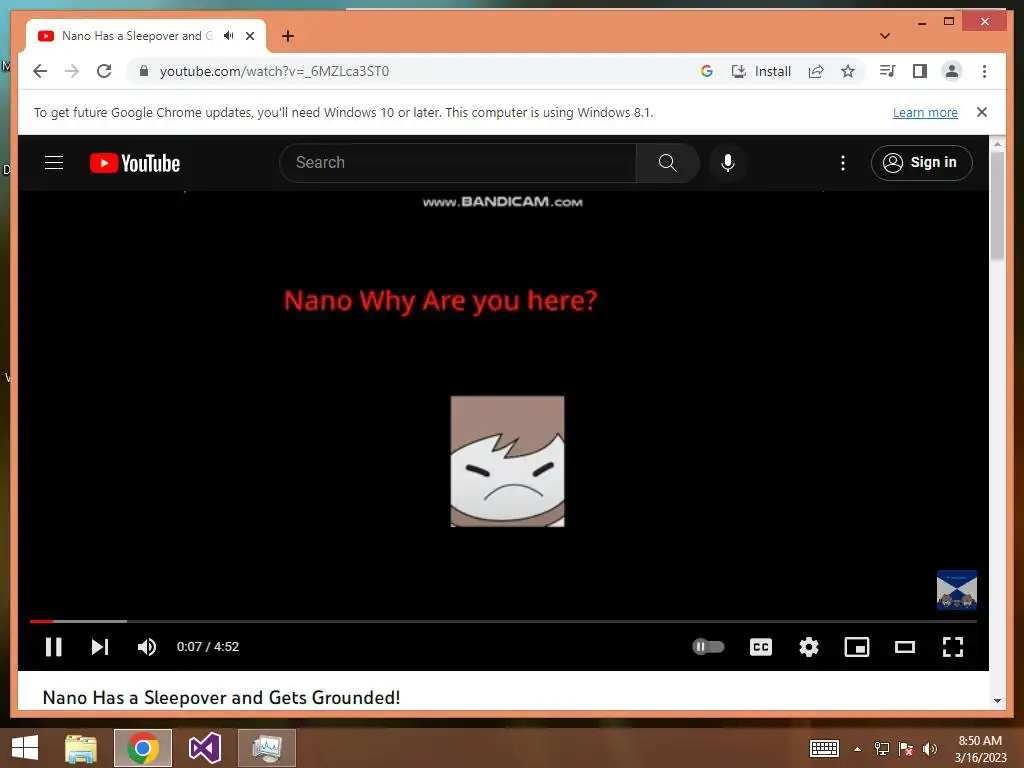Image resolution: width=1024 pixels, height=768 pixels.
Task: Open Chrome side panel
Action: pos(920,71)
